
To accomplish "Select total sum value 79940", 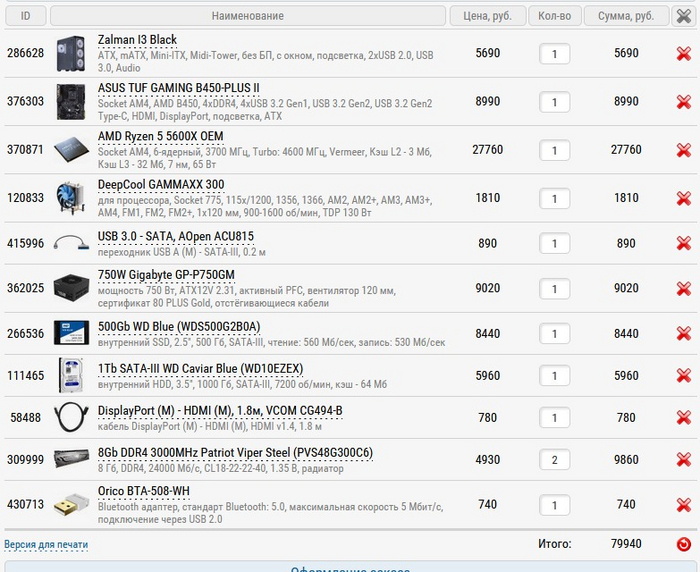I will [626, 544].
